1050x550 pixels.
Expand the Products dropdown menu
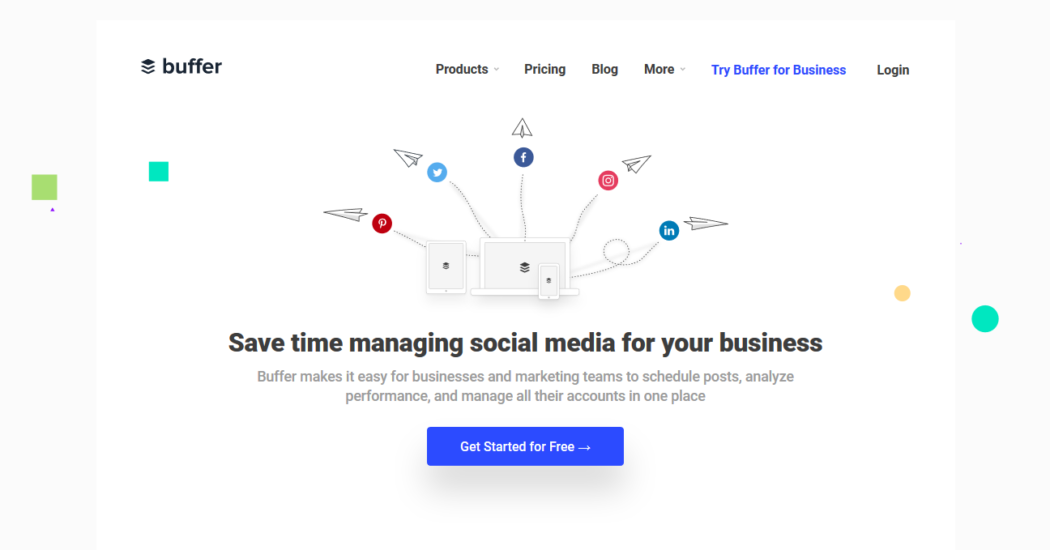point(467,70)
